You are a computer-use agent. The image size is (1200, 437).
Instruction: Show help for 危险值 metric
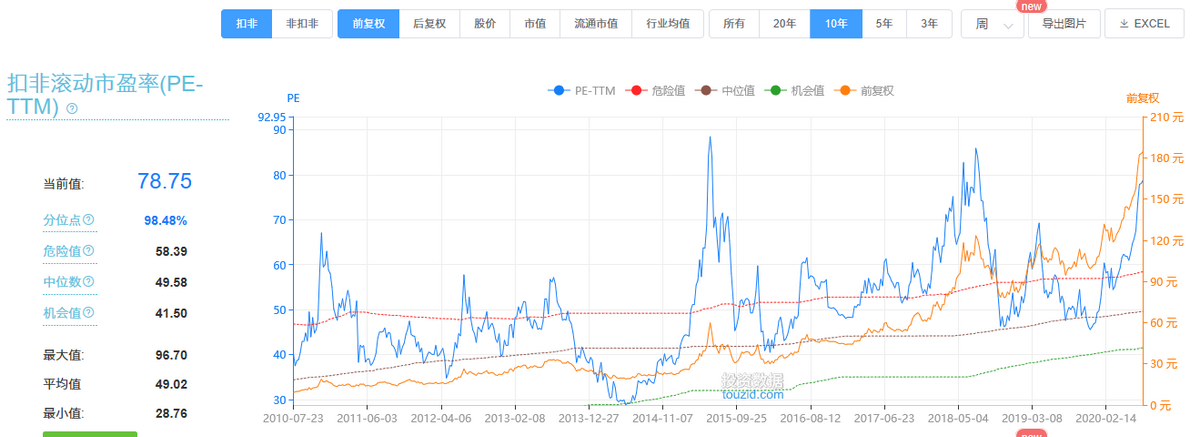(x=88, y=251)
